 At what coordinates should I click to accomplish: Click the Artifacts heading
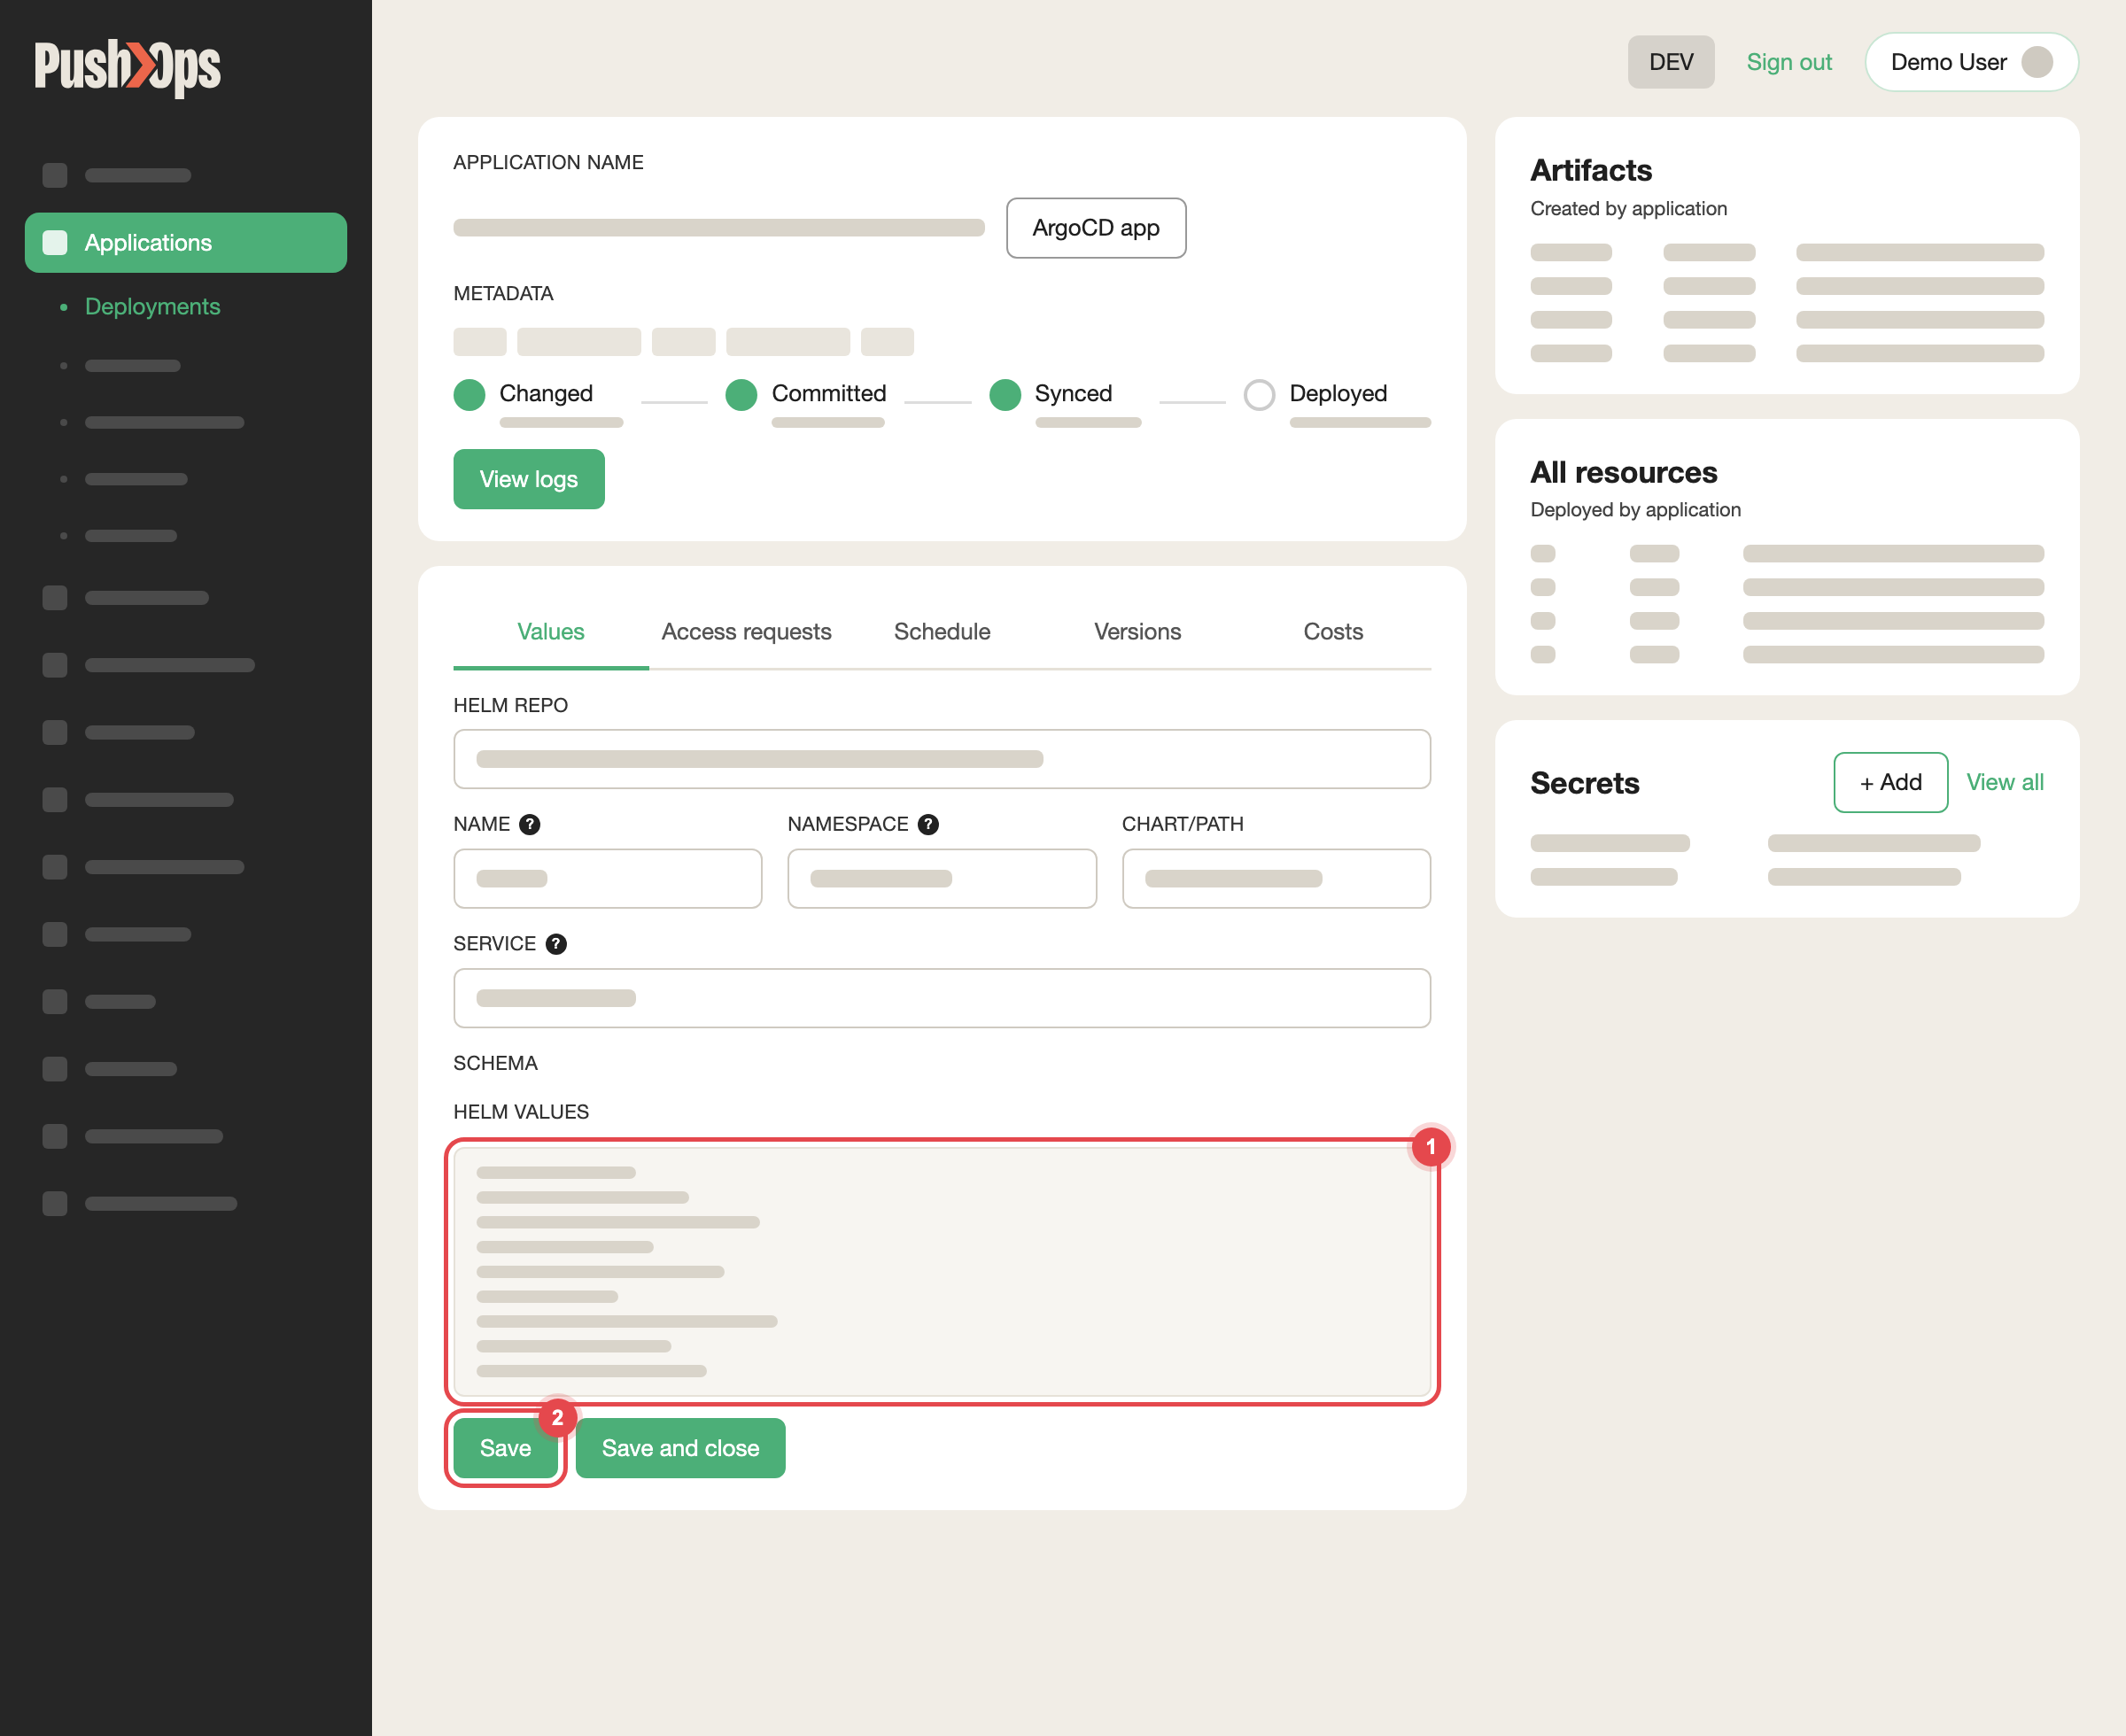1591,171
